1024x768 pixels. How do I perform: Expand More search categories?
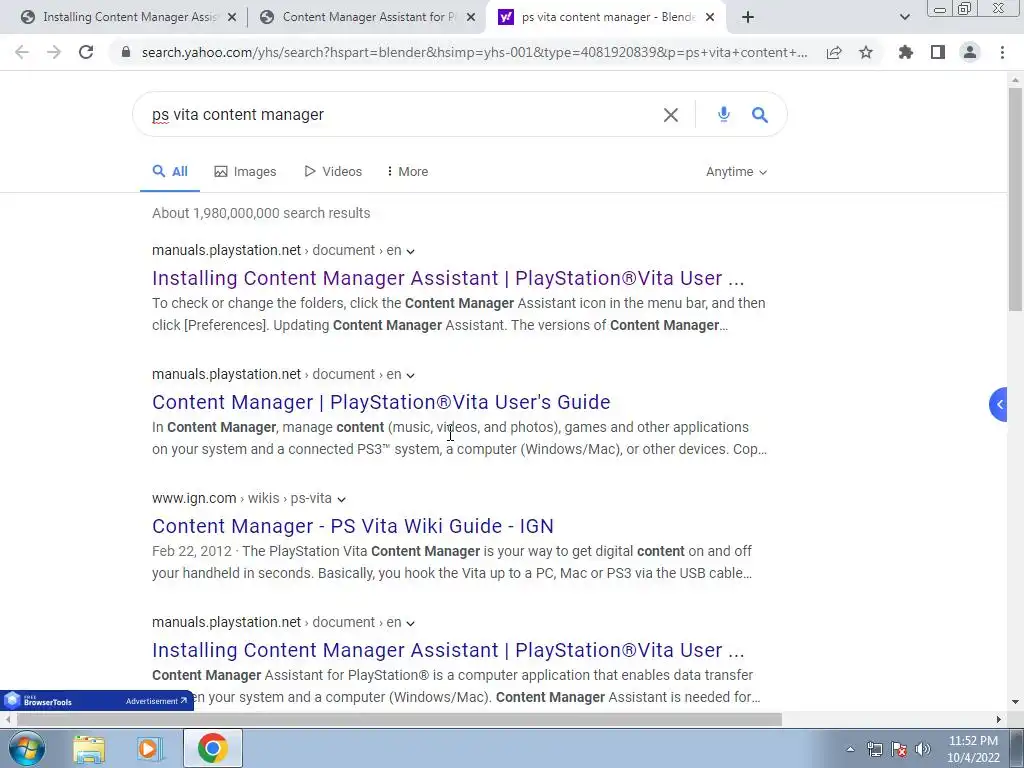408,172
